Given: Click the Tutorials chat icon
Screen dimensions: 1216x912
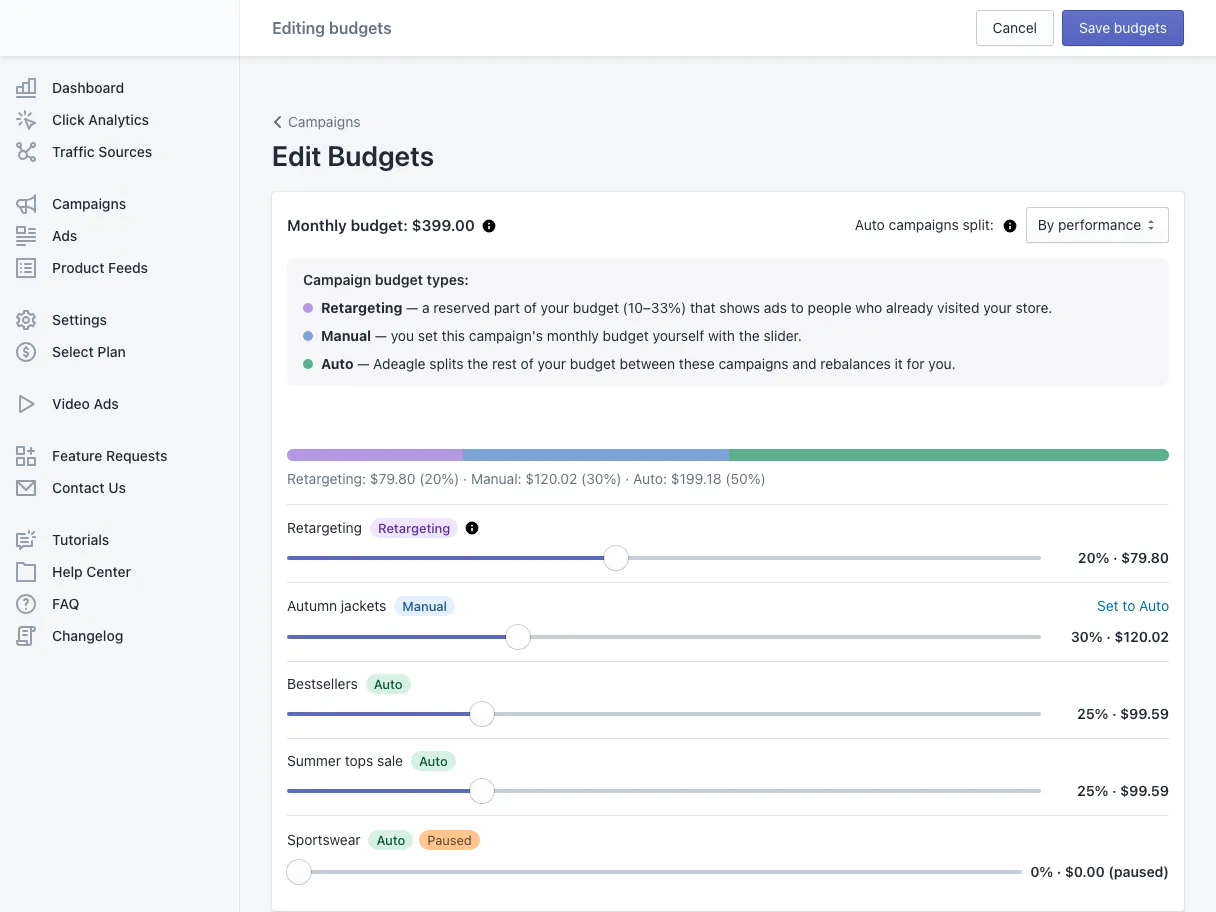Looking at the screenshot, I should pos(26,540).
